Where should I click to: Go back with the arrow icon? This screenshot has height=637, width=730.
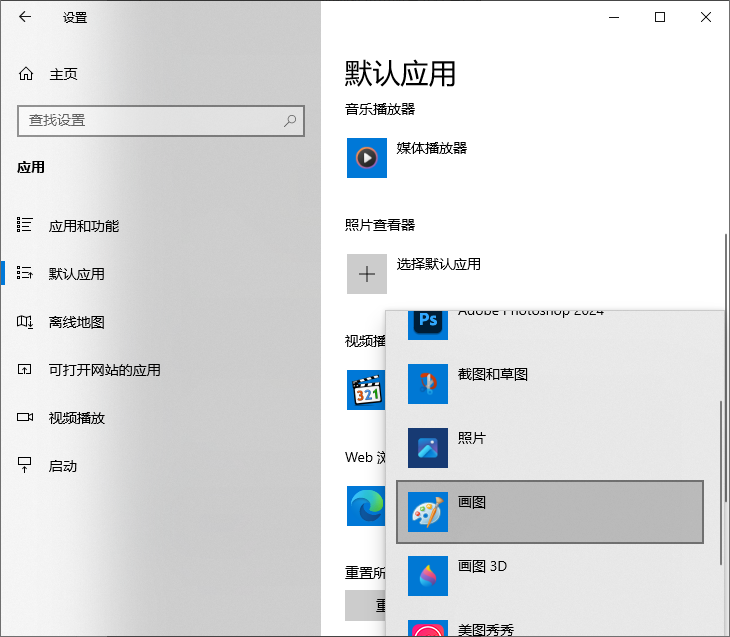(25, 17)
